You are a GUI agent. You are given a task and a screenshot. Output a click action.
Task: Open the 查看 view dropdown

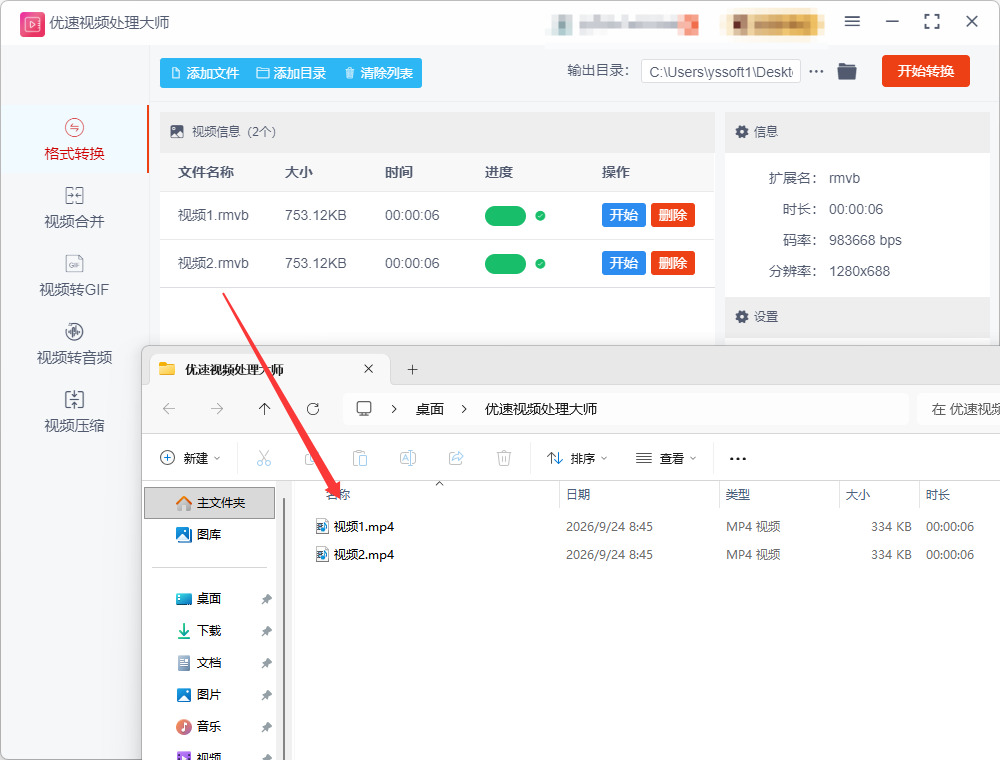coord(666,458)
